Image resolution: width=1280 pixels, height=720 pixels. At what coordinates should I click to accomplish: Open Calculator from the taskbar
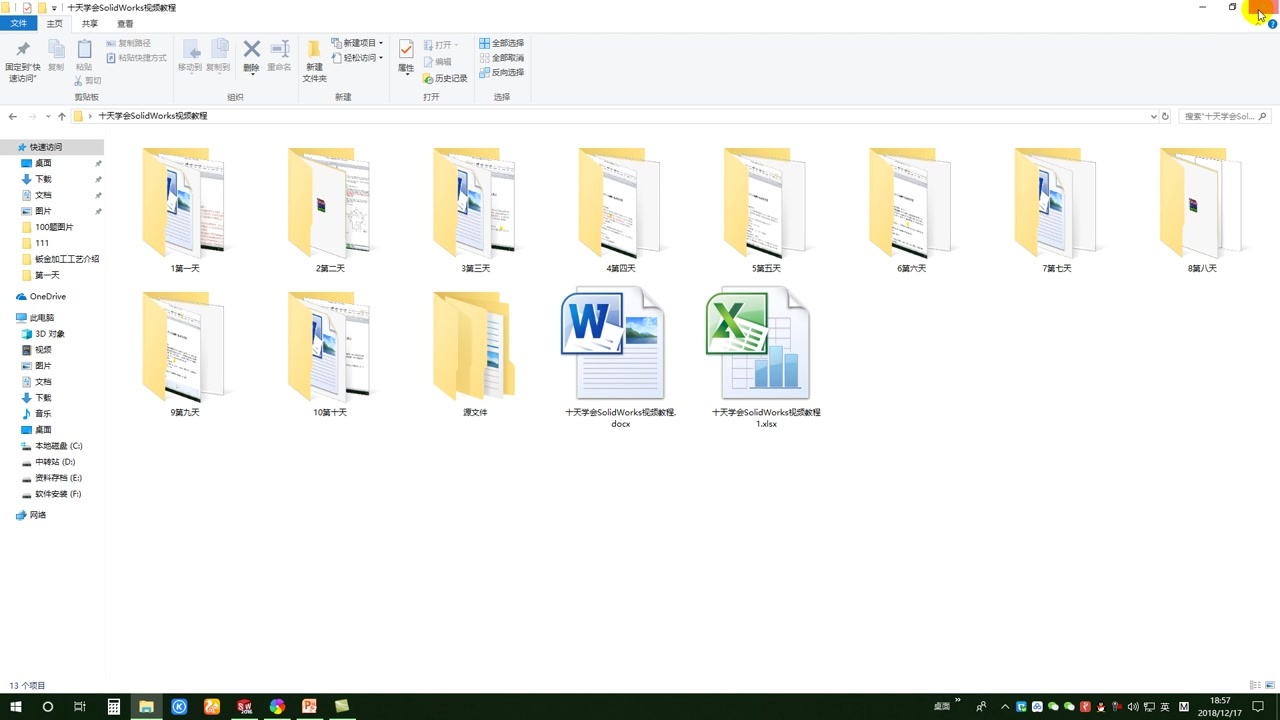click(x=113, y=706)
